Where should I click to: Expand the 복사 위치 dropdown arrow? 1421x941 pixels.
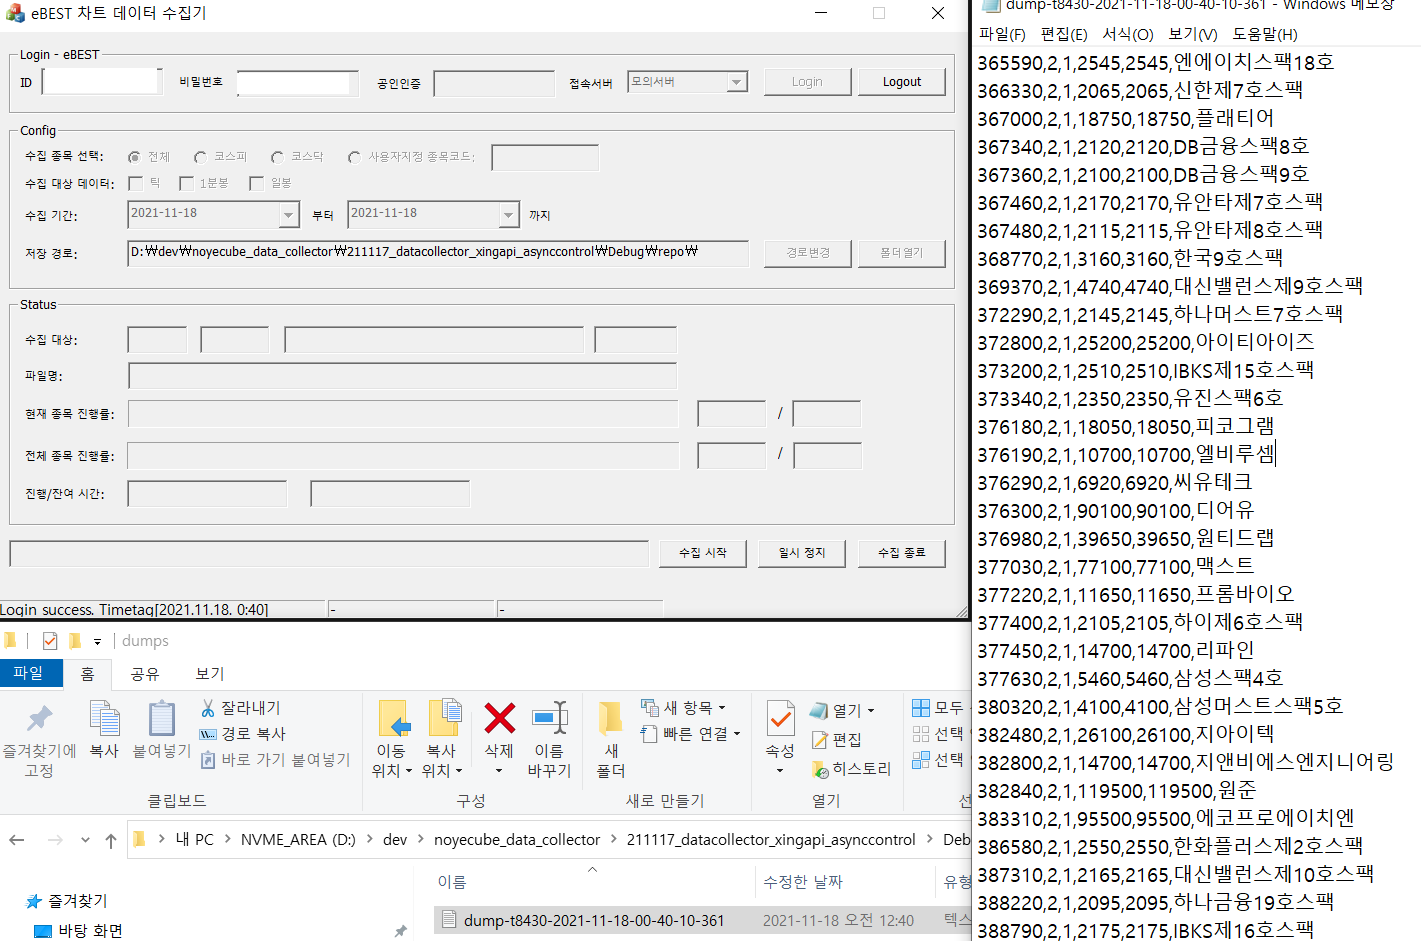(459, 771)
